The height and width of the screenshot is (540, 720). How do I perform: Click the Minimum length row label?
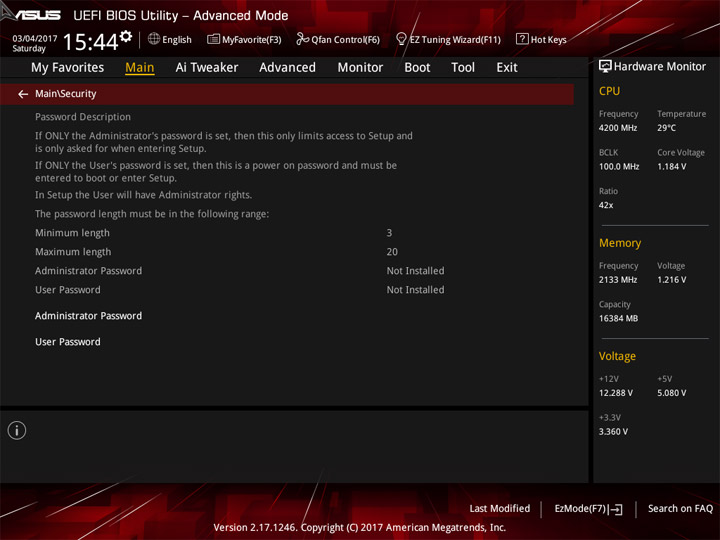pos(72,233)
